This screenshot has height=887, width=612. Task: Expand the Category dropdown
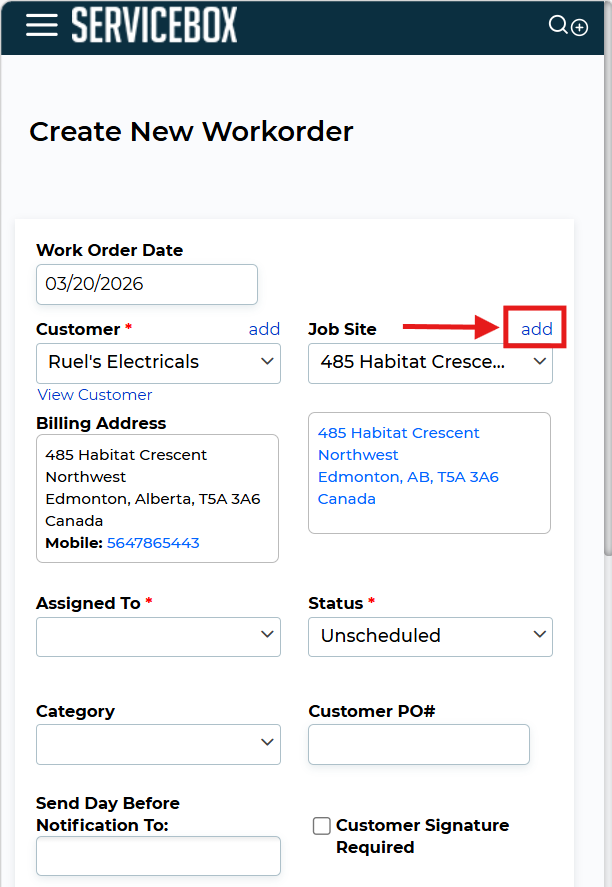coord(158,744)
